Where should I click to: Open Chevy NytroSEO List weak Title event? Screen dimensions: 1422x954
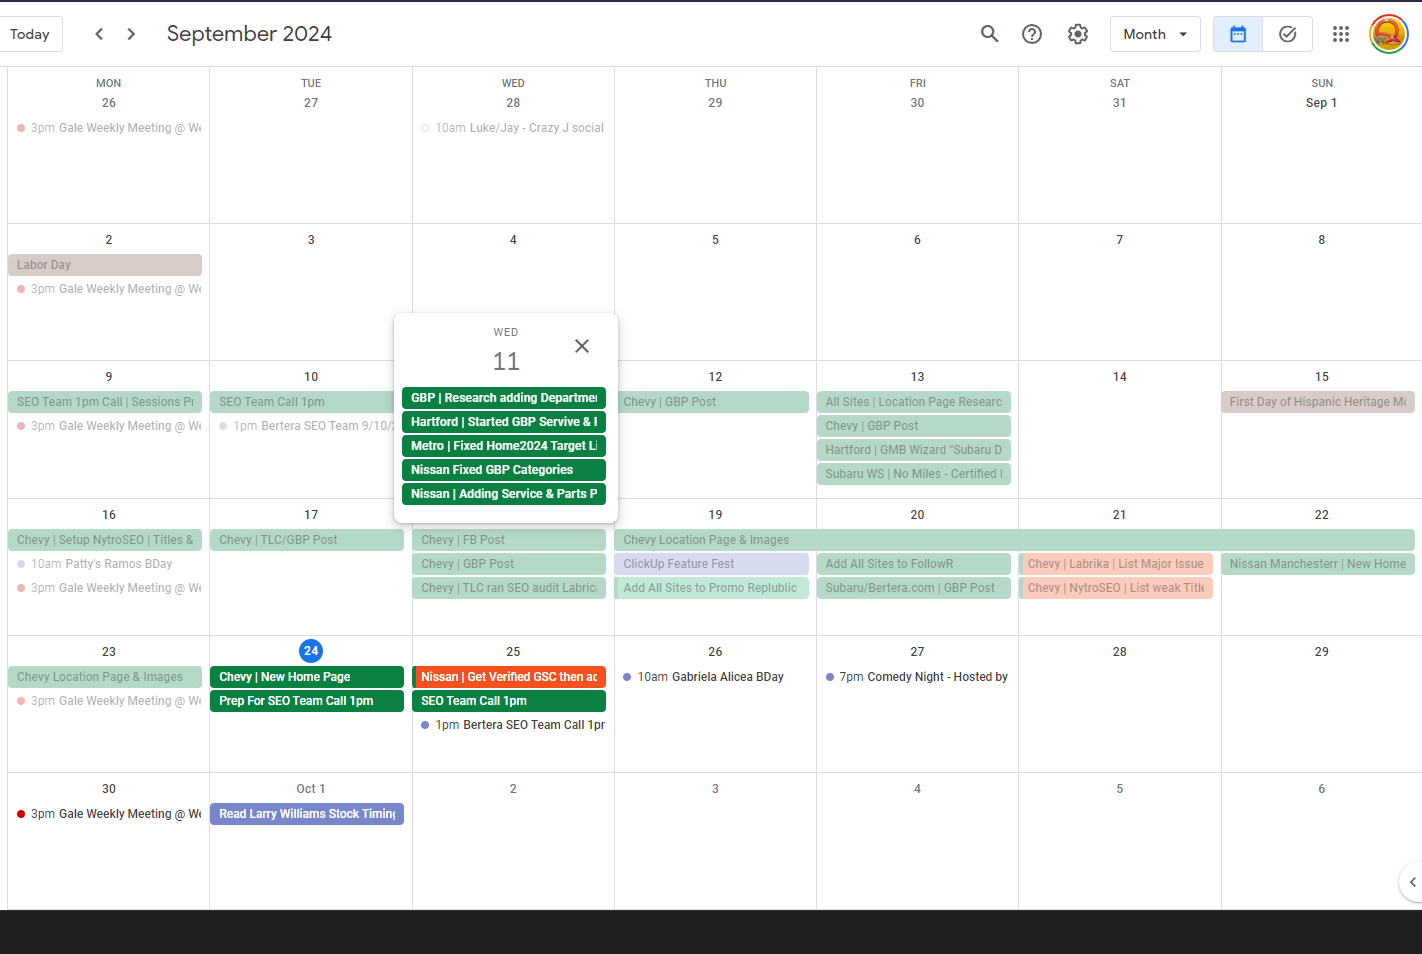tap(1116, 588)
